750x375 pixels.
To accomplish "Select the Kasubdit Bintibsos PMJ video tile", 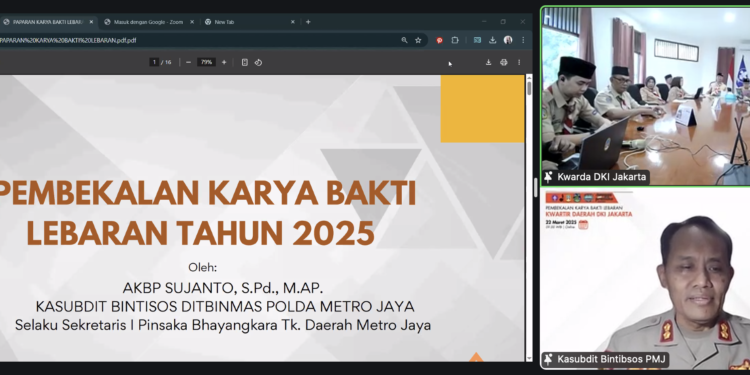I will click(646, 279).
